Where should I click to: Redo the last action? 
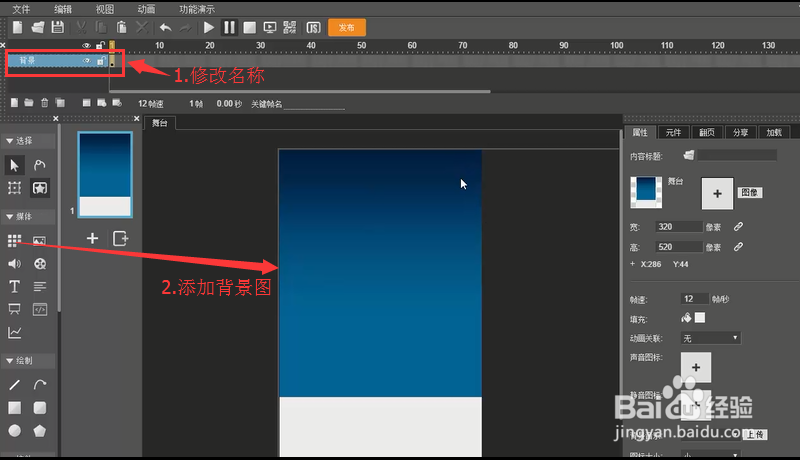click(185, 28)
